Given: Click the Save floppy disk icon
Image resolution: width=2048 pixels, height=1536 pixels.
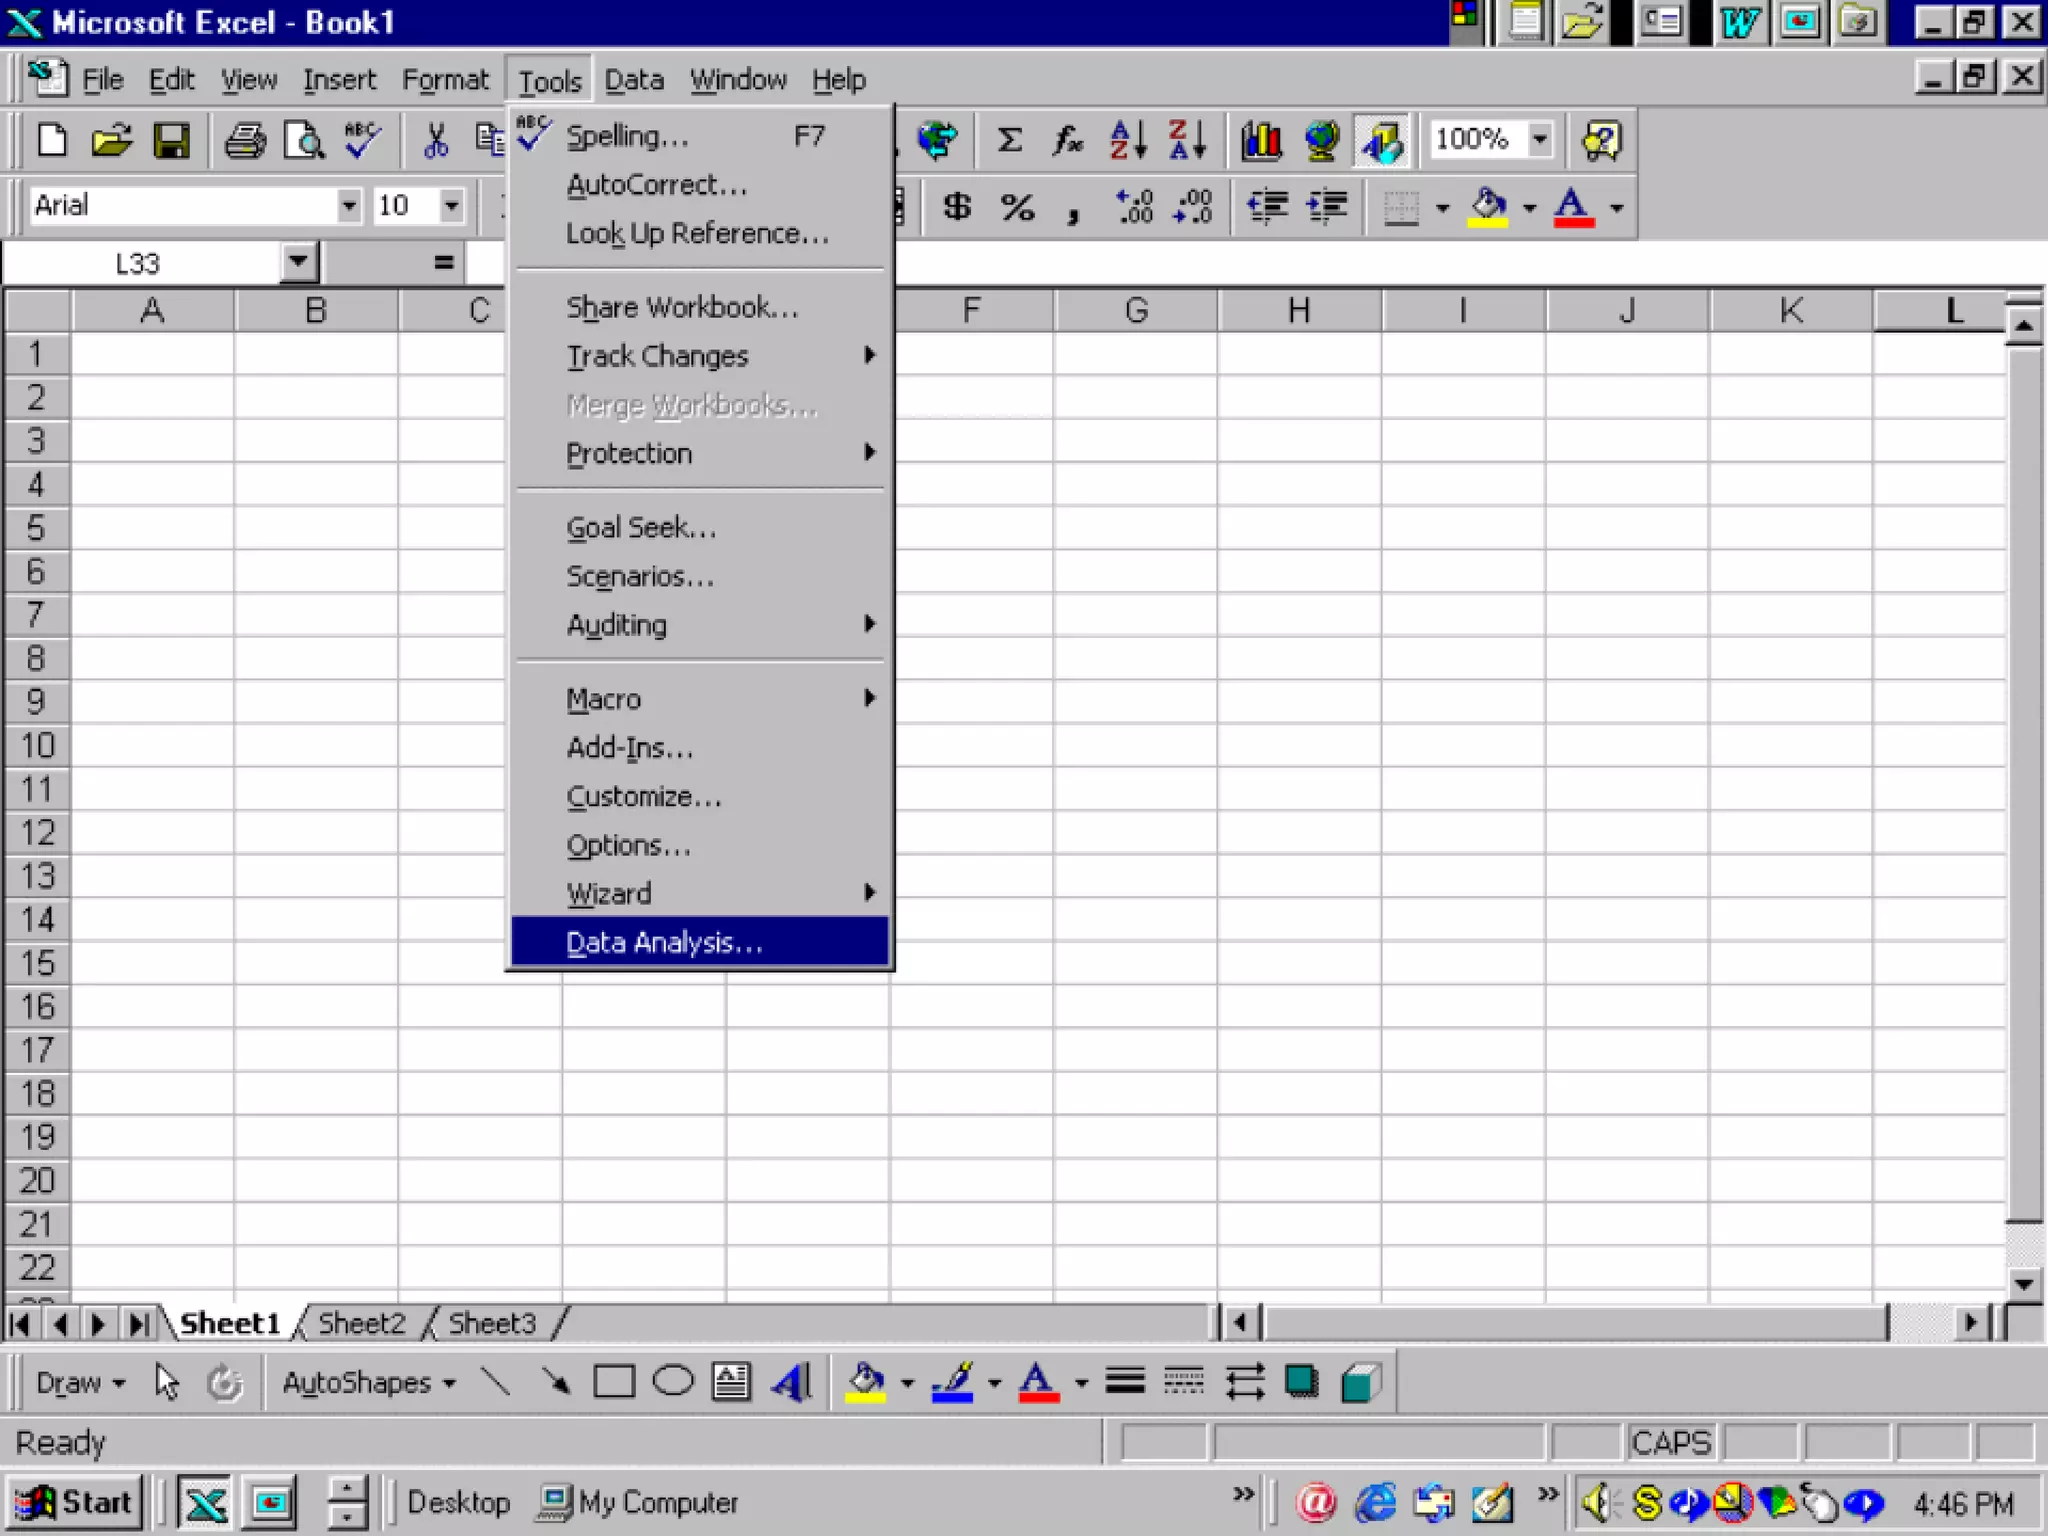Looking at the screenshot, I should 171,140.
